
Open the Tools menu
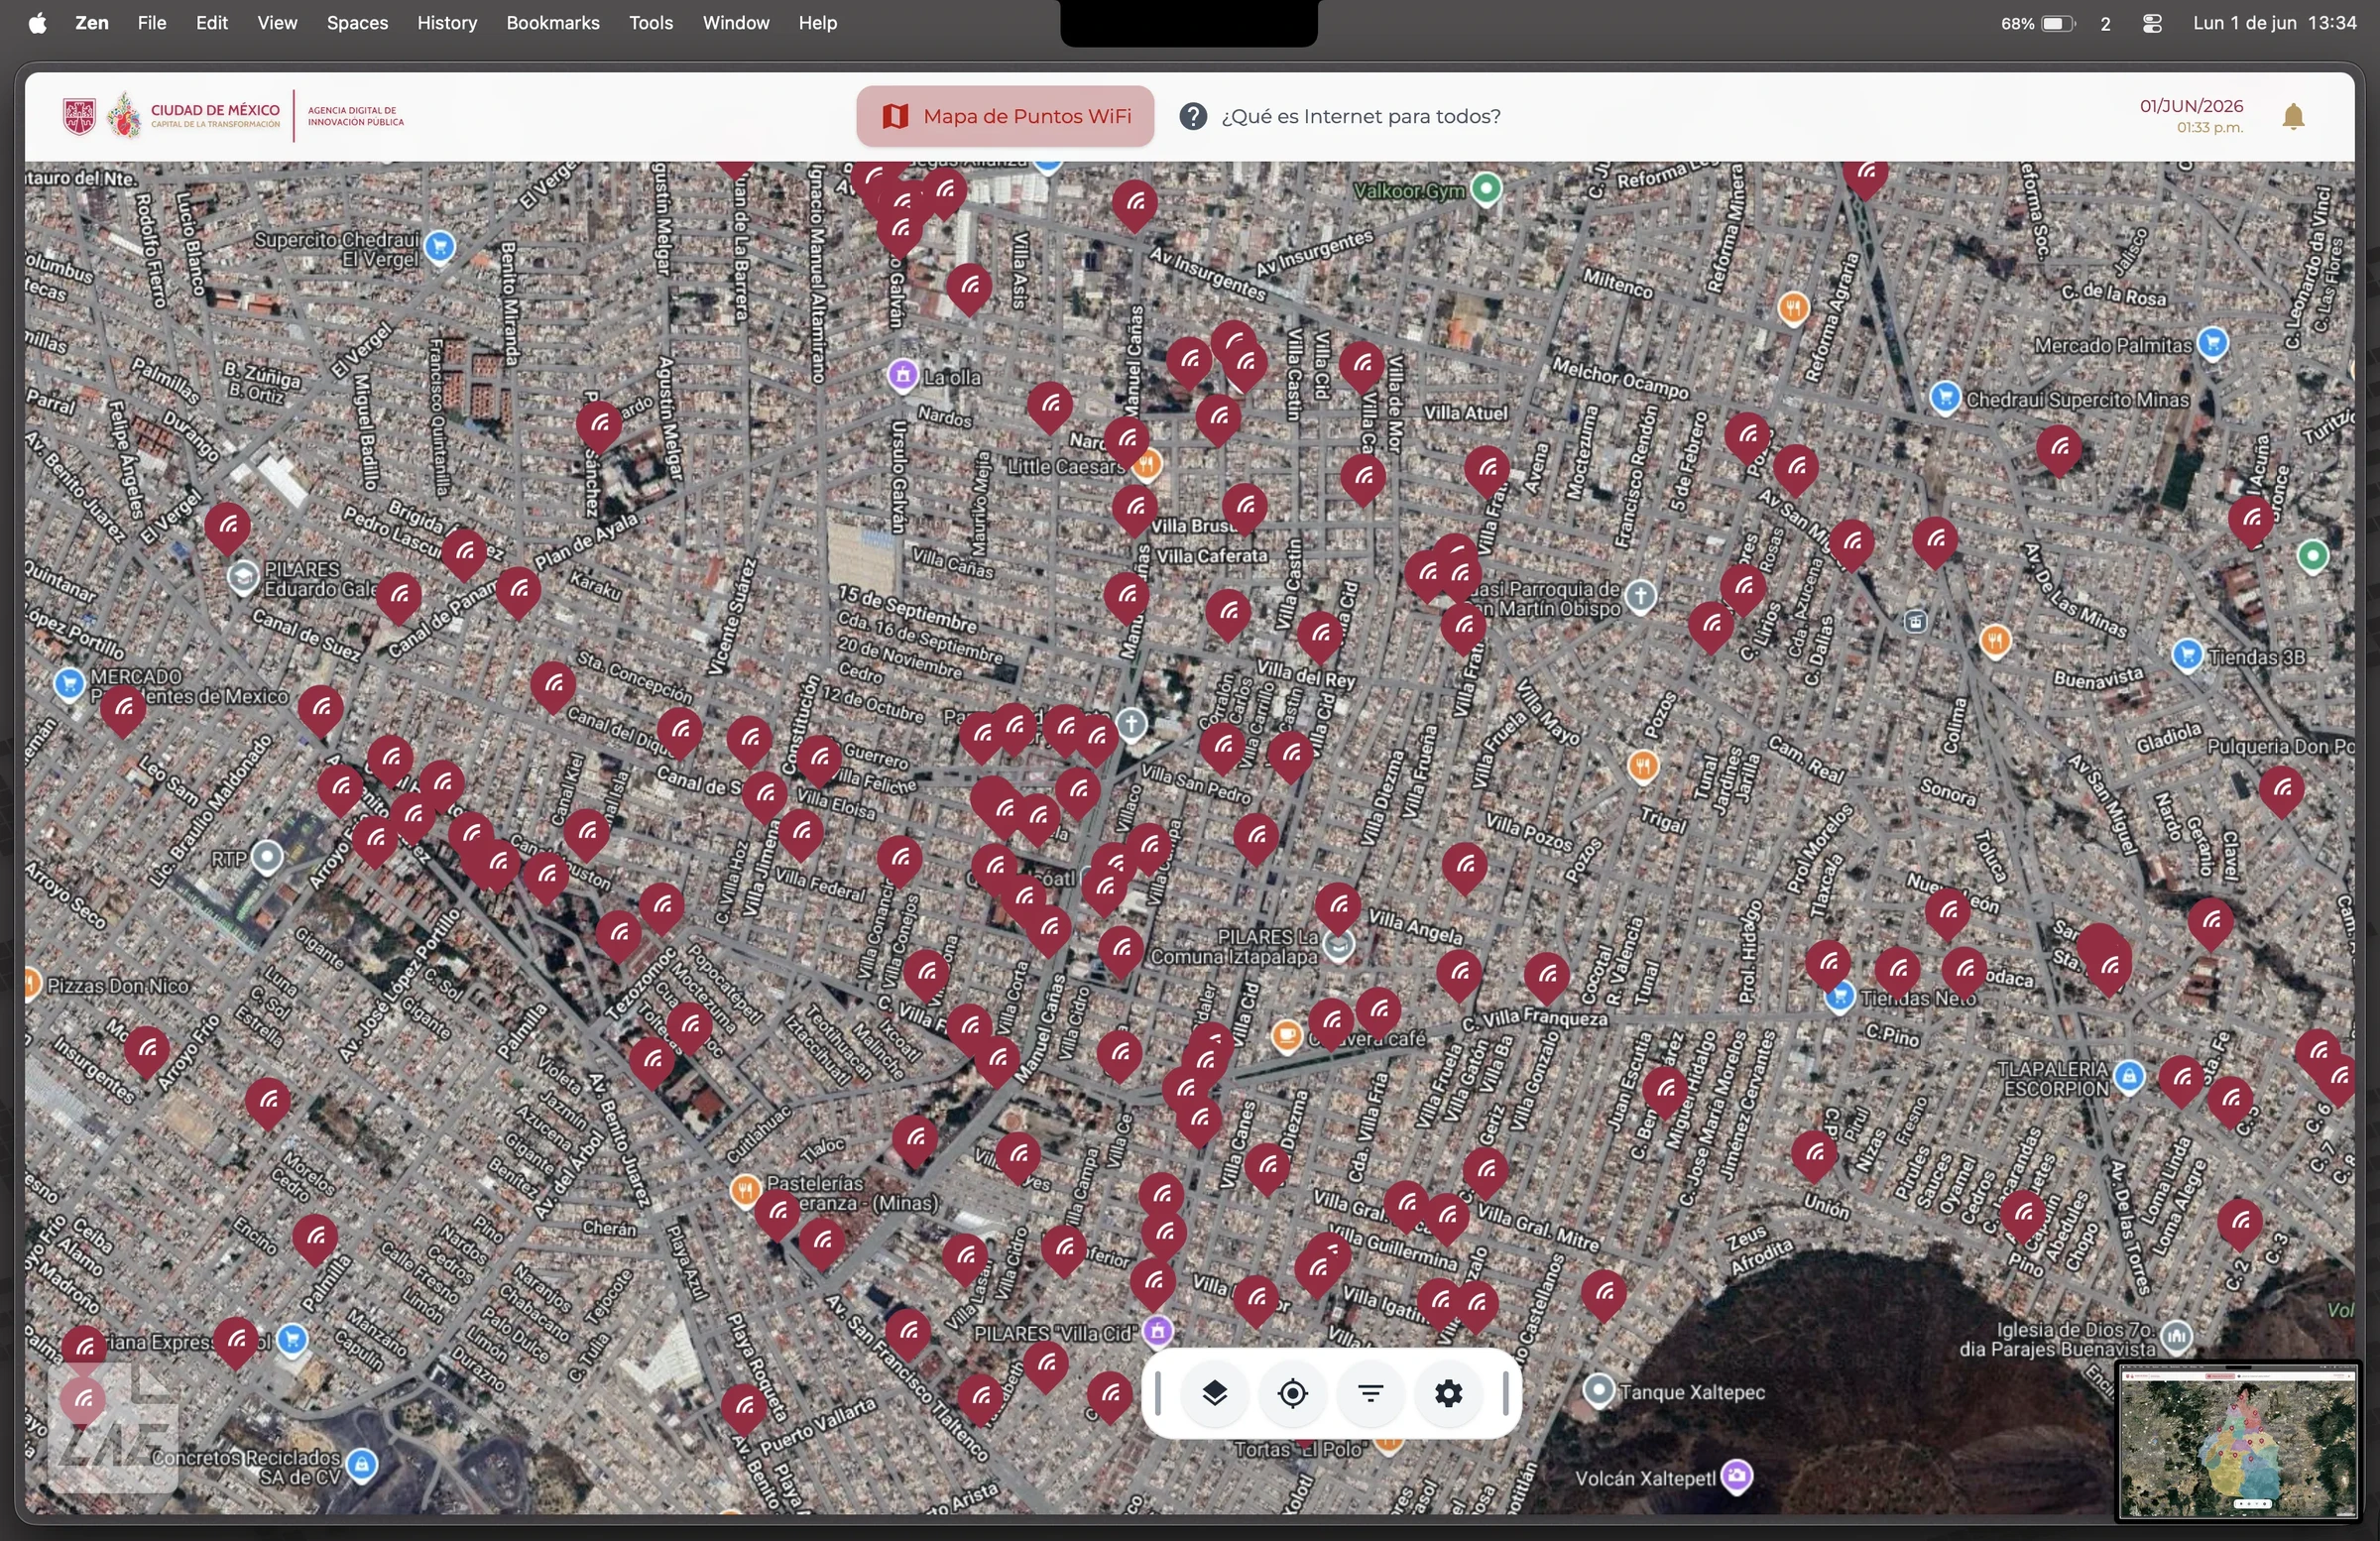650,22
